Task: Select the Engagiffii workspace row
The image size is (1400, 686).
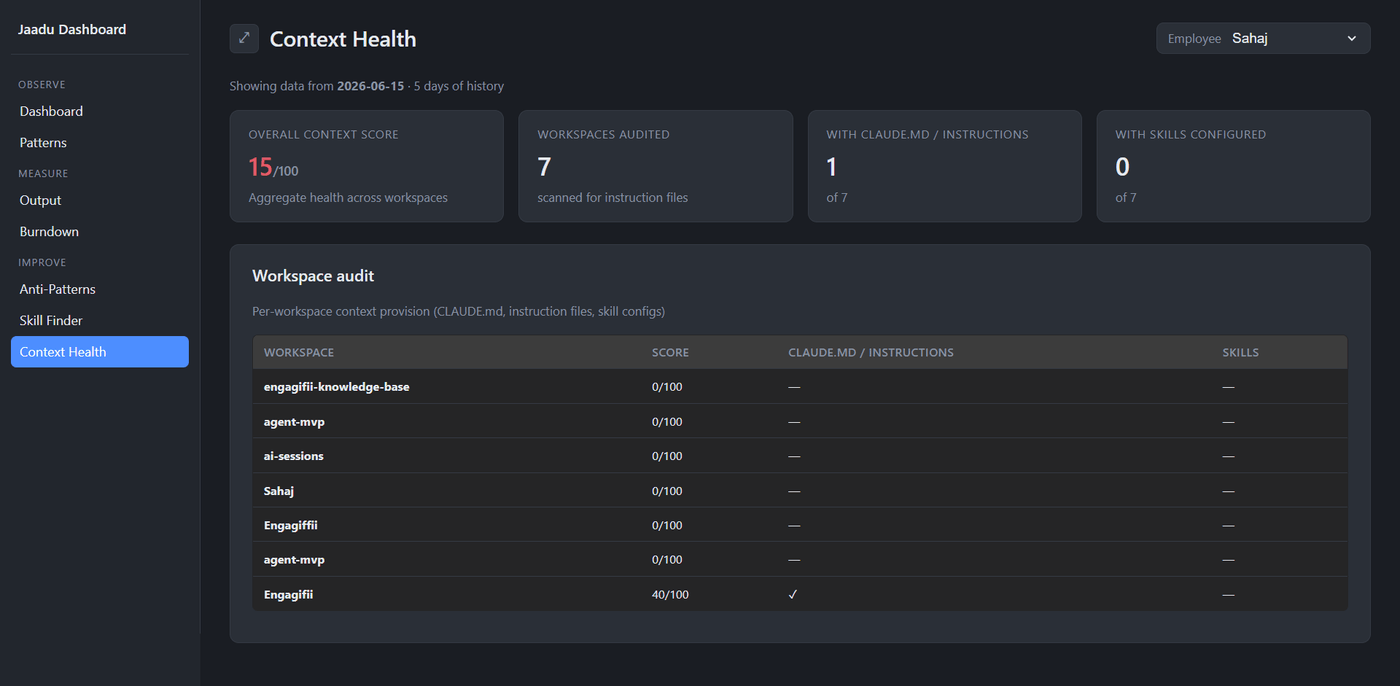Action: click(799, 525)
